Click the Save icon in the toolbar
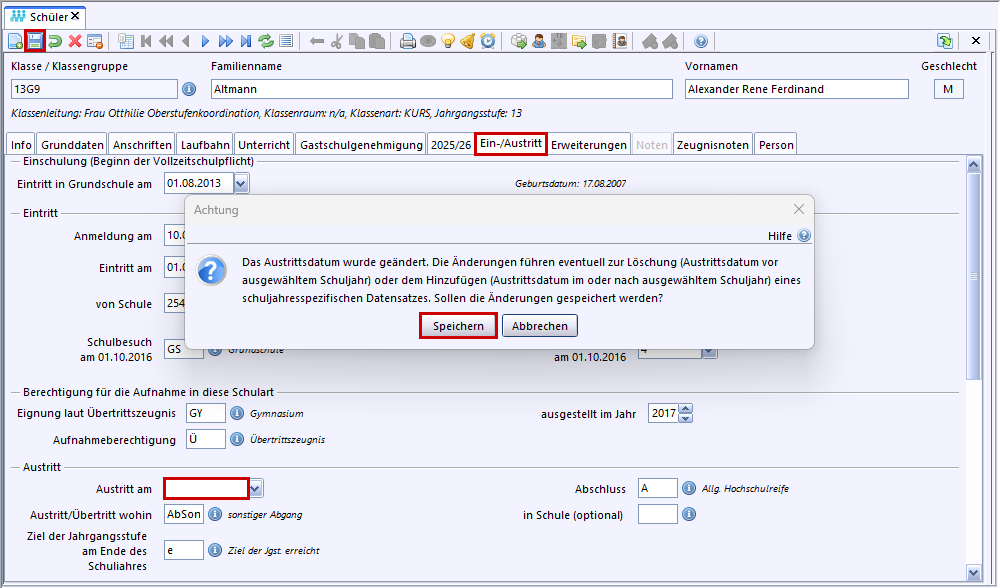This screenshot has height=588, width=1000. click(x=35, y=41)
